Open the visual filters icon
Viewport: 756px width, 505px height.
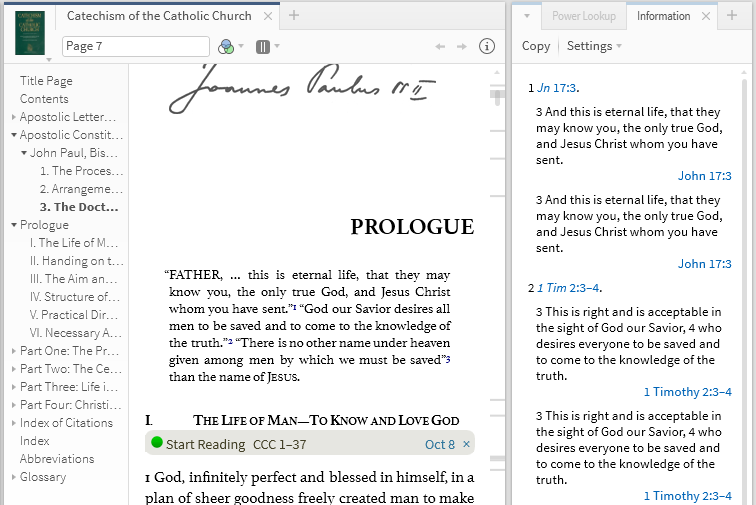pos(226,46)
